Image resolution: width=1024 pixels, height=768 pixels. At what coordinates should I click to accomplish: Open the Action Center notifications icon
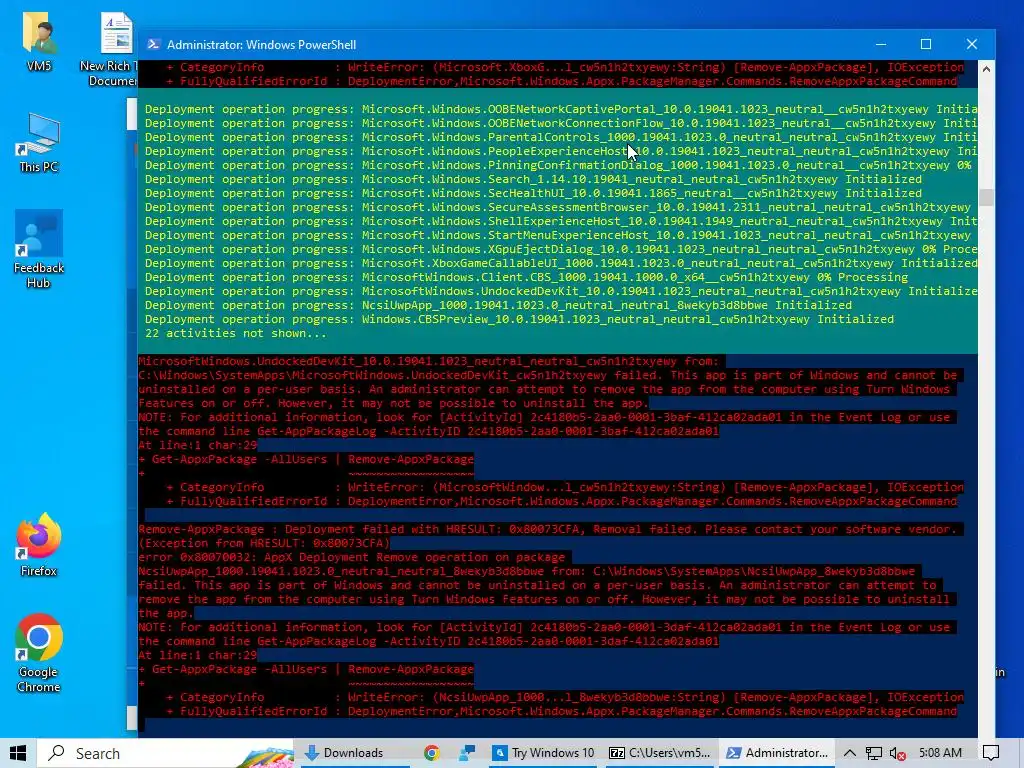coord(991,753)
